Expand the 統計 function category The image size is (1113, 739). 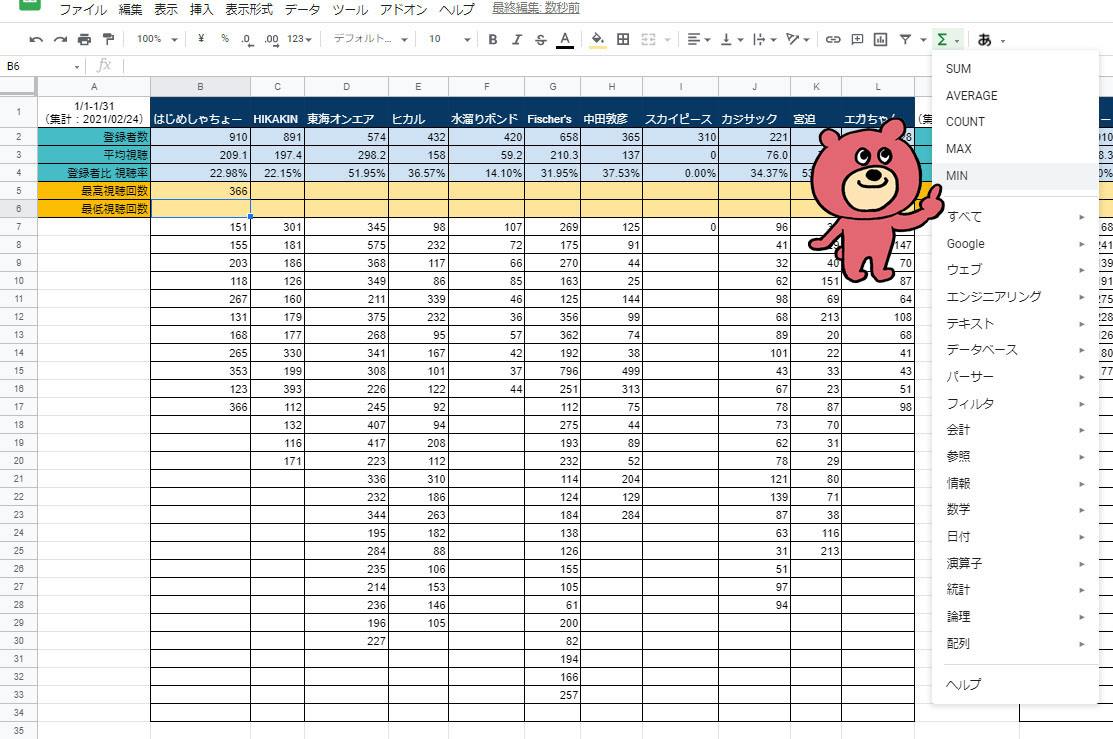click(x=1015, y=590)
